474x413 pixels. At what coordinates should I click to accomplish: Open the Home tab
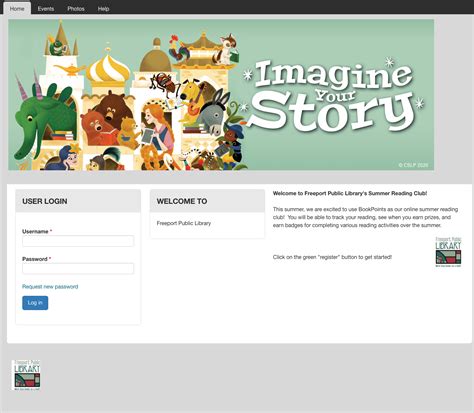coord(17,9)
